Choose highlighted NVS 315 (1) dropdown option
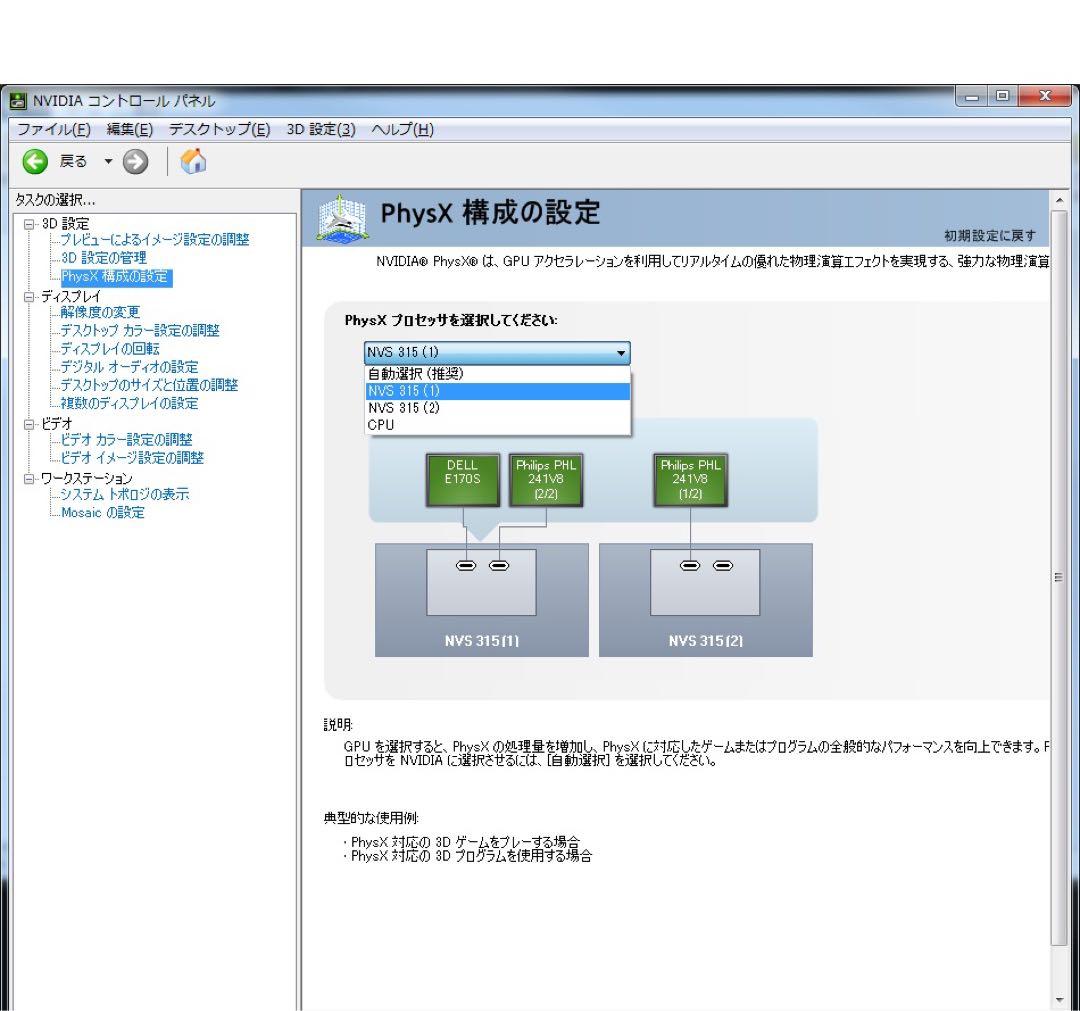The height and width of the screenshot is (1011, 1080). tap(497, 391)
